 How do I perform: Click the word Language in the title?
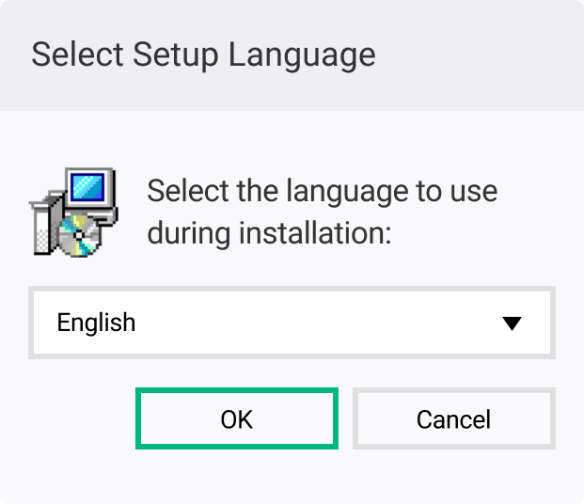pyautogui.click(x=302, y=56)
